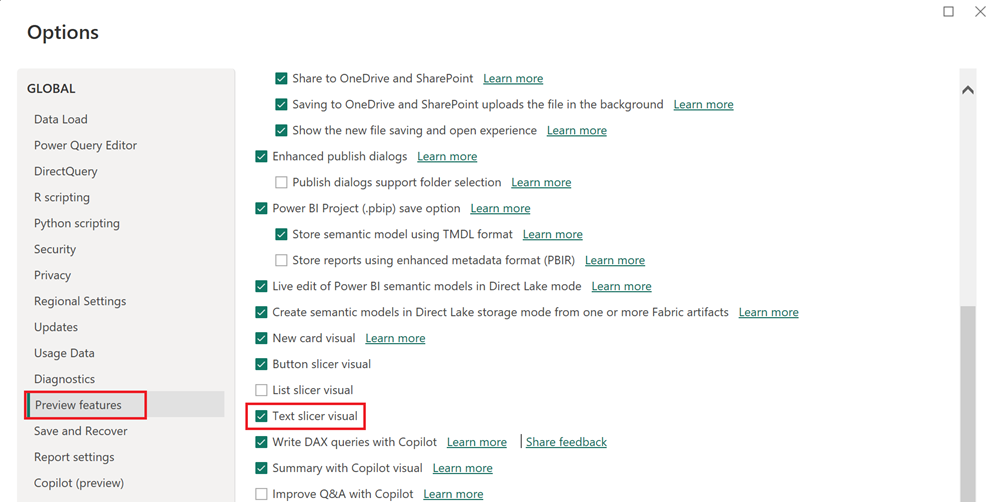Toggle the New card visual checkbox
992x502 pixels.
[x=262, y=338]
